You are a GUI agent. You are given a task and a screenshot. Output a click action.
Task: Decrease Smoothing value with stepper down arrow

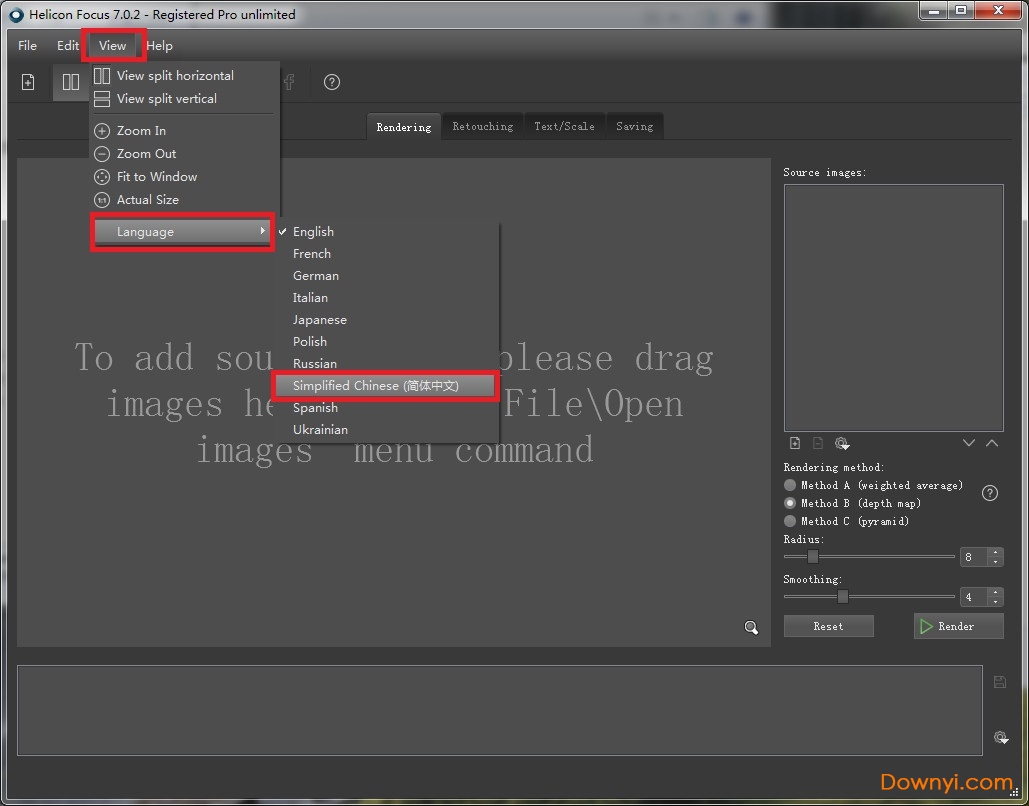click(x=995, y=602)
